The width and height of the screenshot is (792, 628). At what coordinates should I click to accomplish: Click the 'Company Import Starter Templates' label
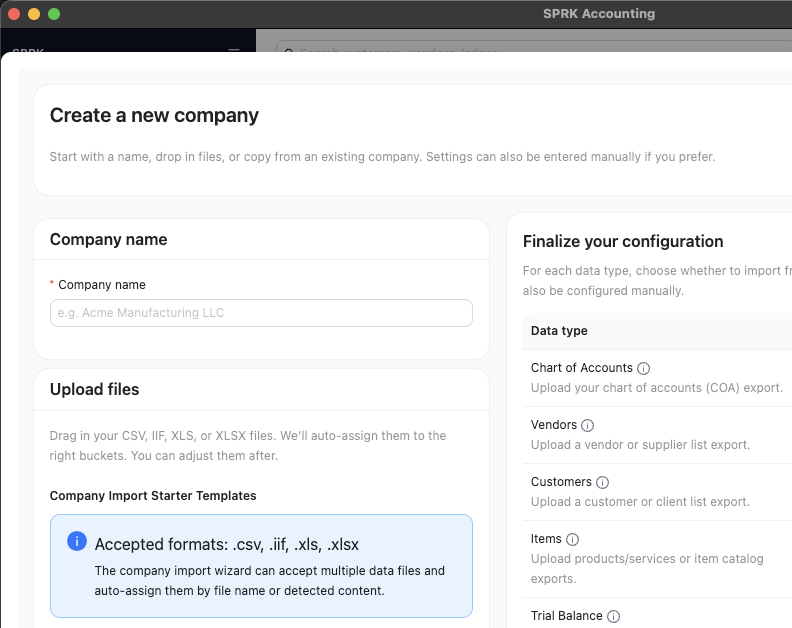point(153,496)
